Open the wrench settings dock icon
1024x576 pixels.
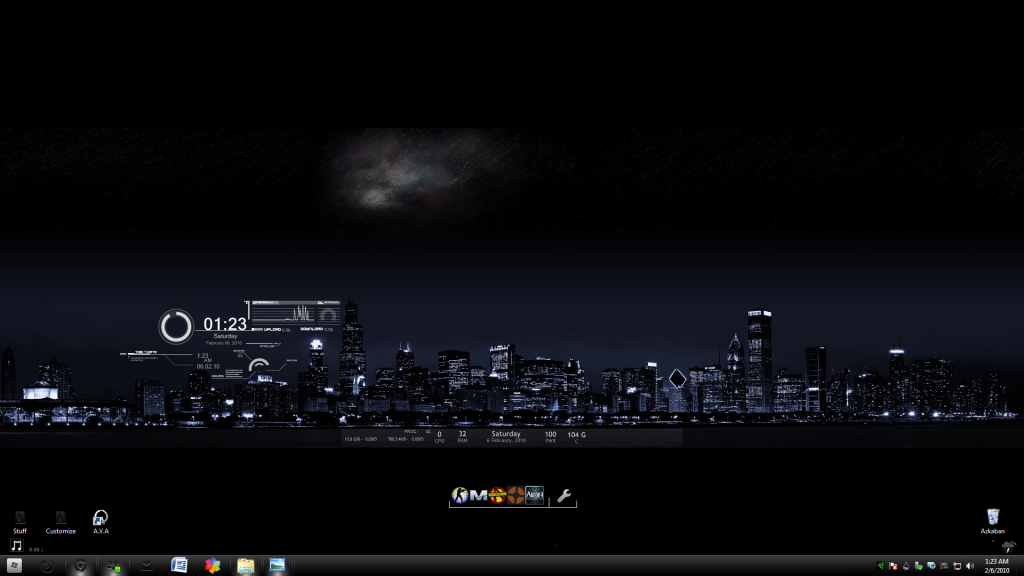[564, 496]
